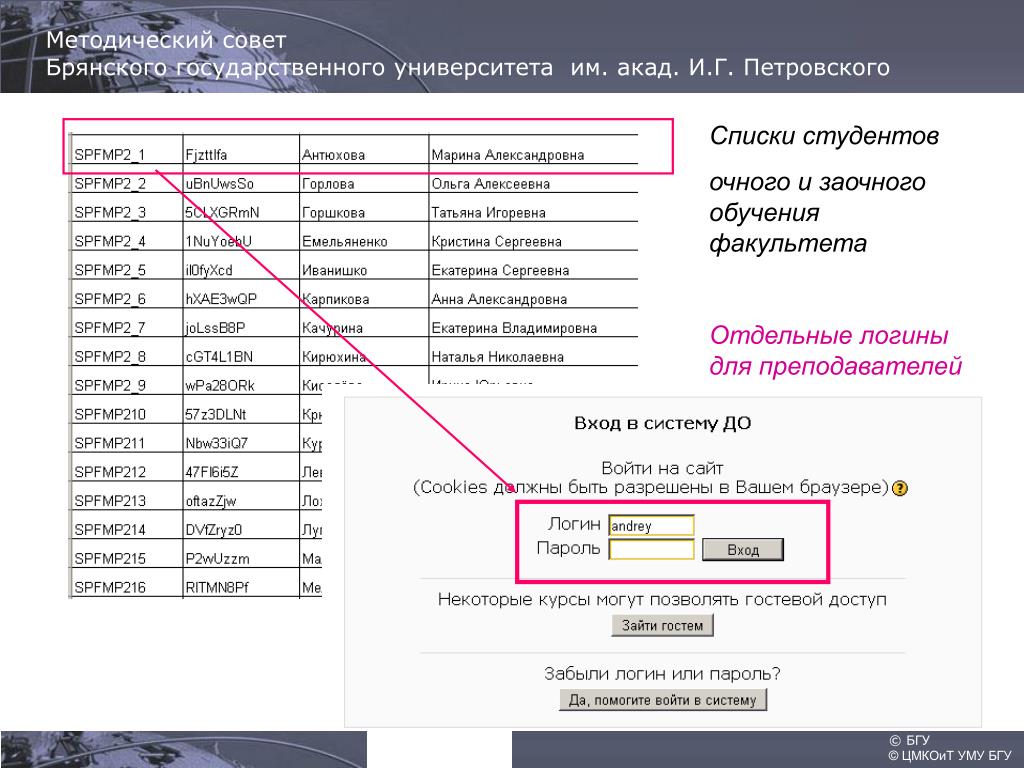
Task: Click name cell Татьяна Игоревна
Action: (533, 207)
